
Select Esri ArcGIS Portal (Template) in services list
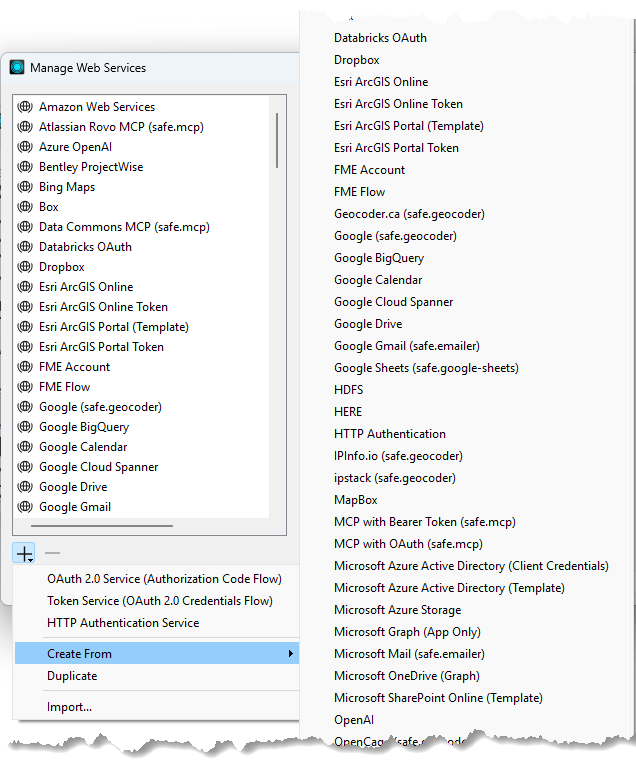114,327
